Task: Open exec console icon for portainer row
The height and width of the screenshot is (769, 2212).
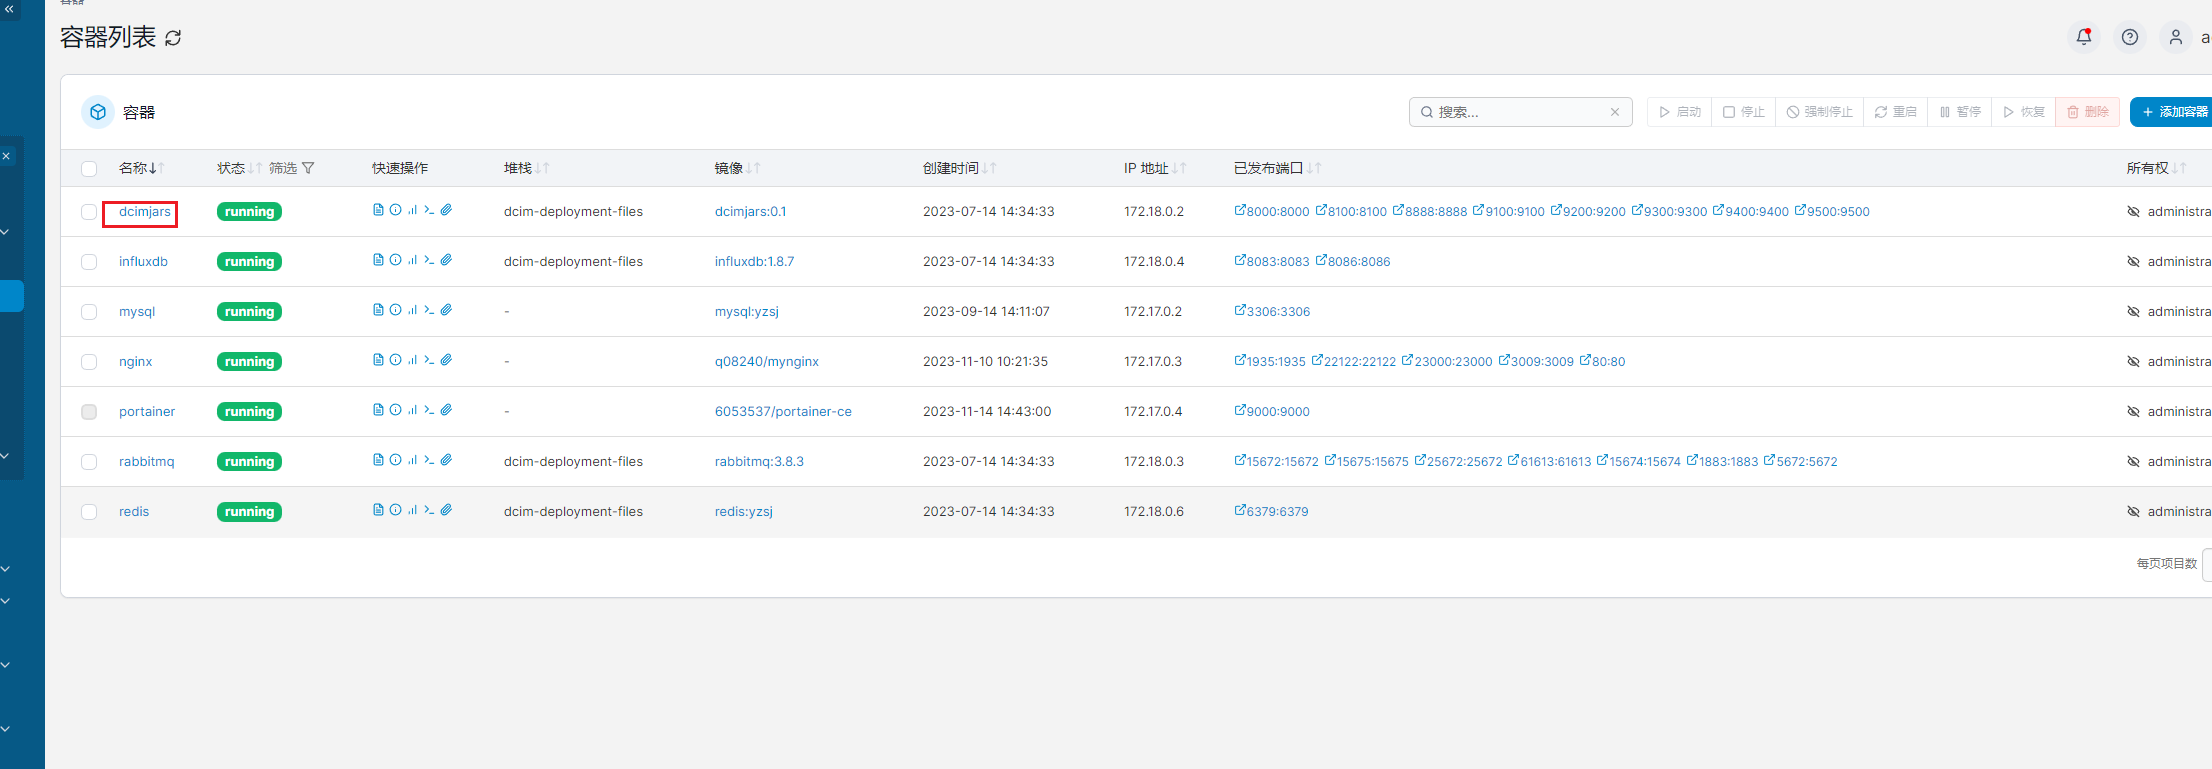Action: [x=429, y=410]
